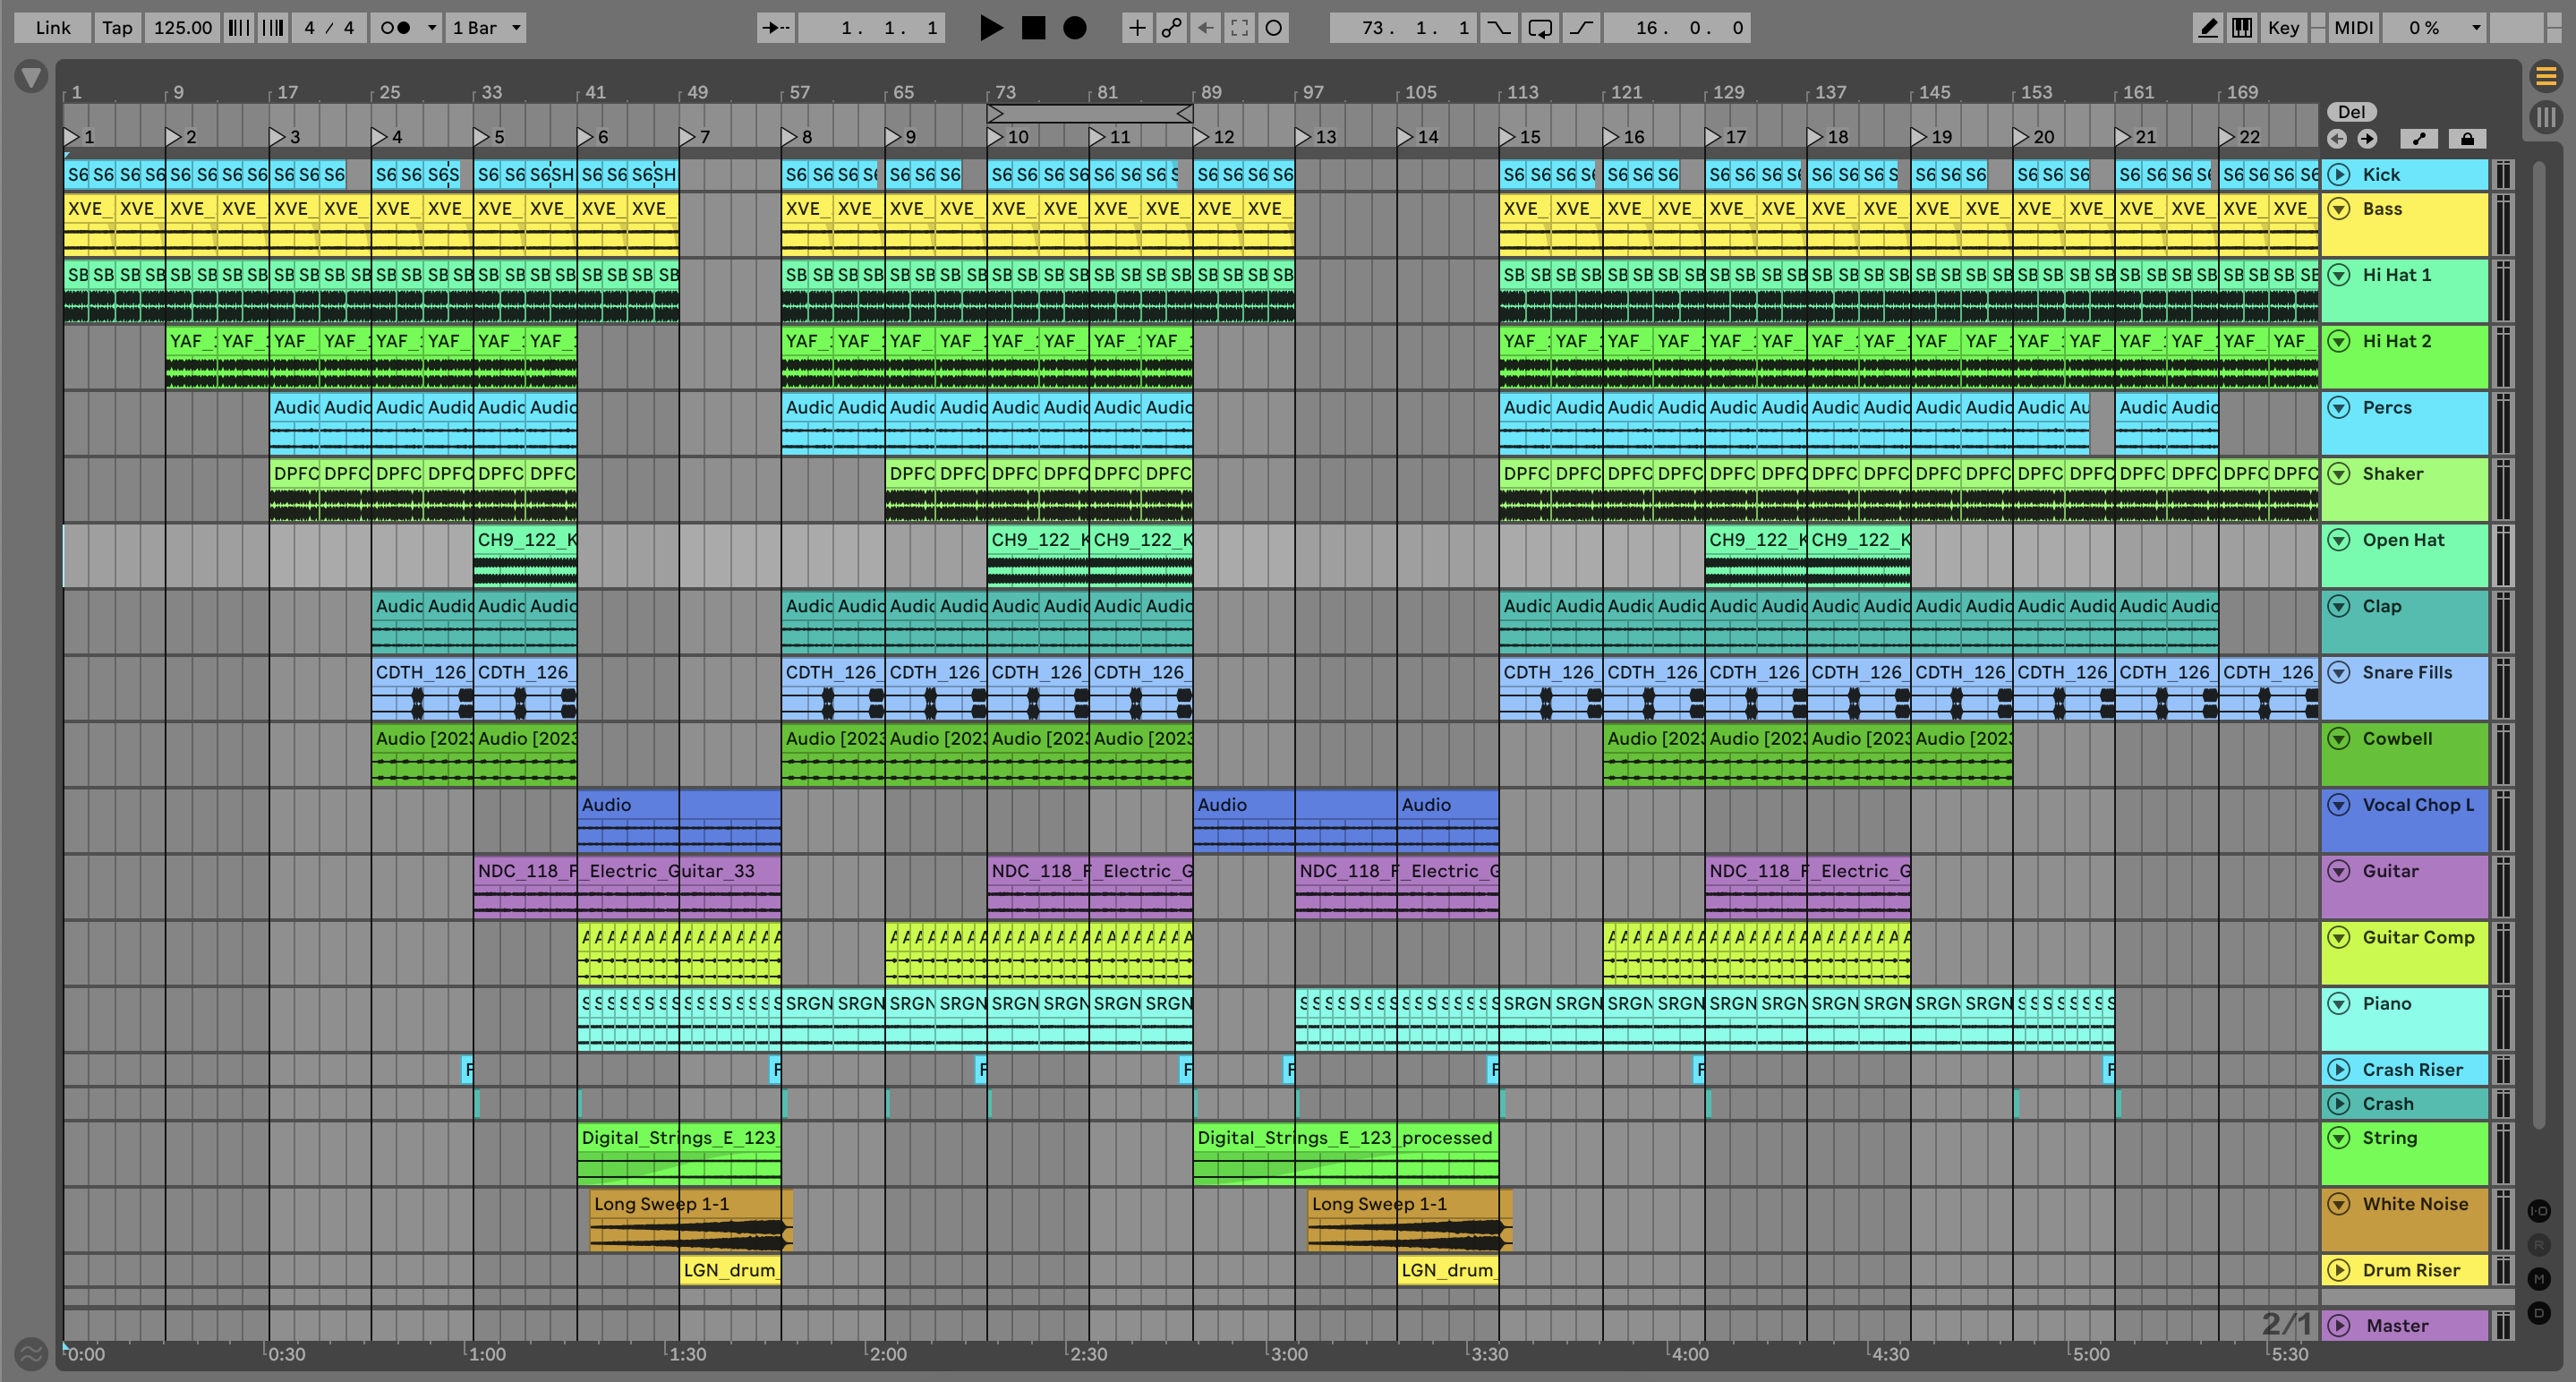Image resolution: width=2576 pixels, height=1382 pixels.
Task: Click the Arrangement Record button
Action: coord(1074,28)
